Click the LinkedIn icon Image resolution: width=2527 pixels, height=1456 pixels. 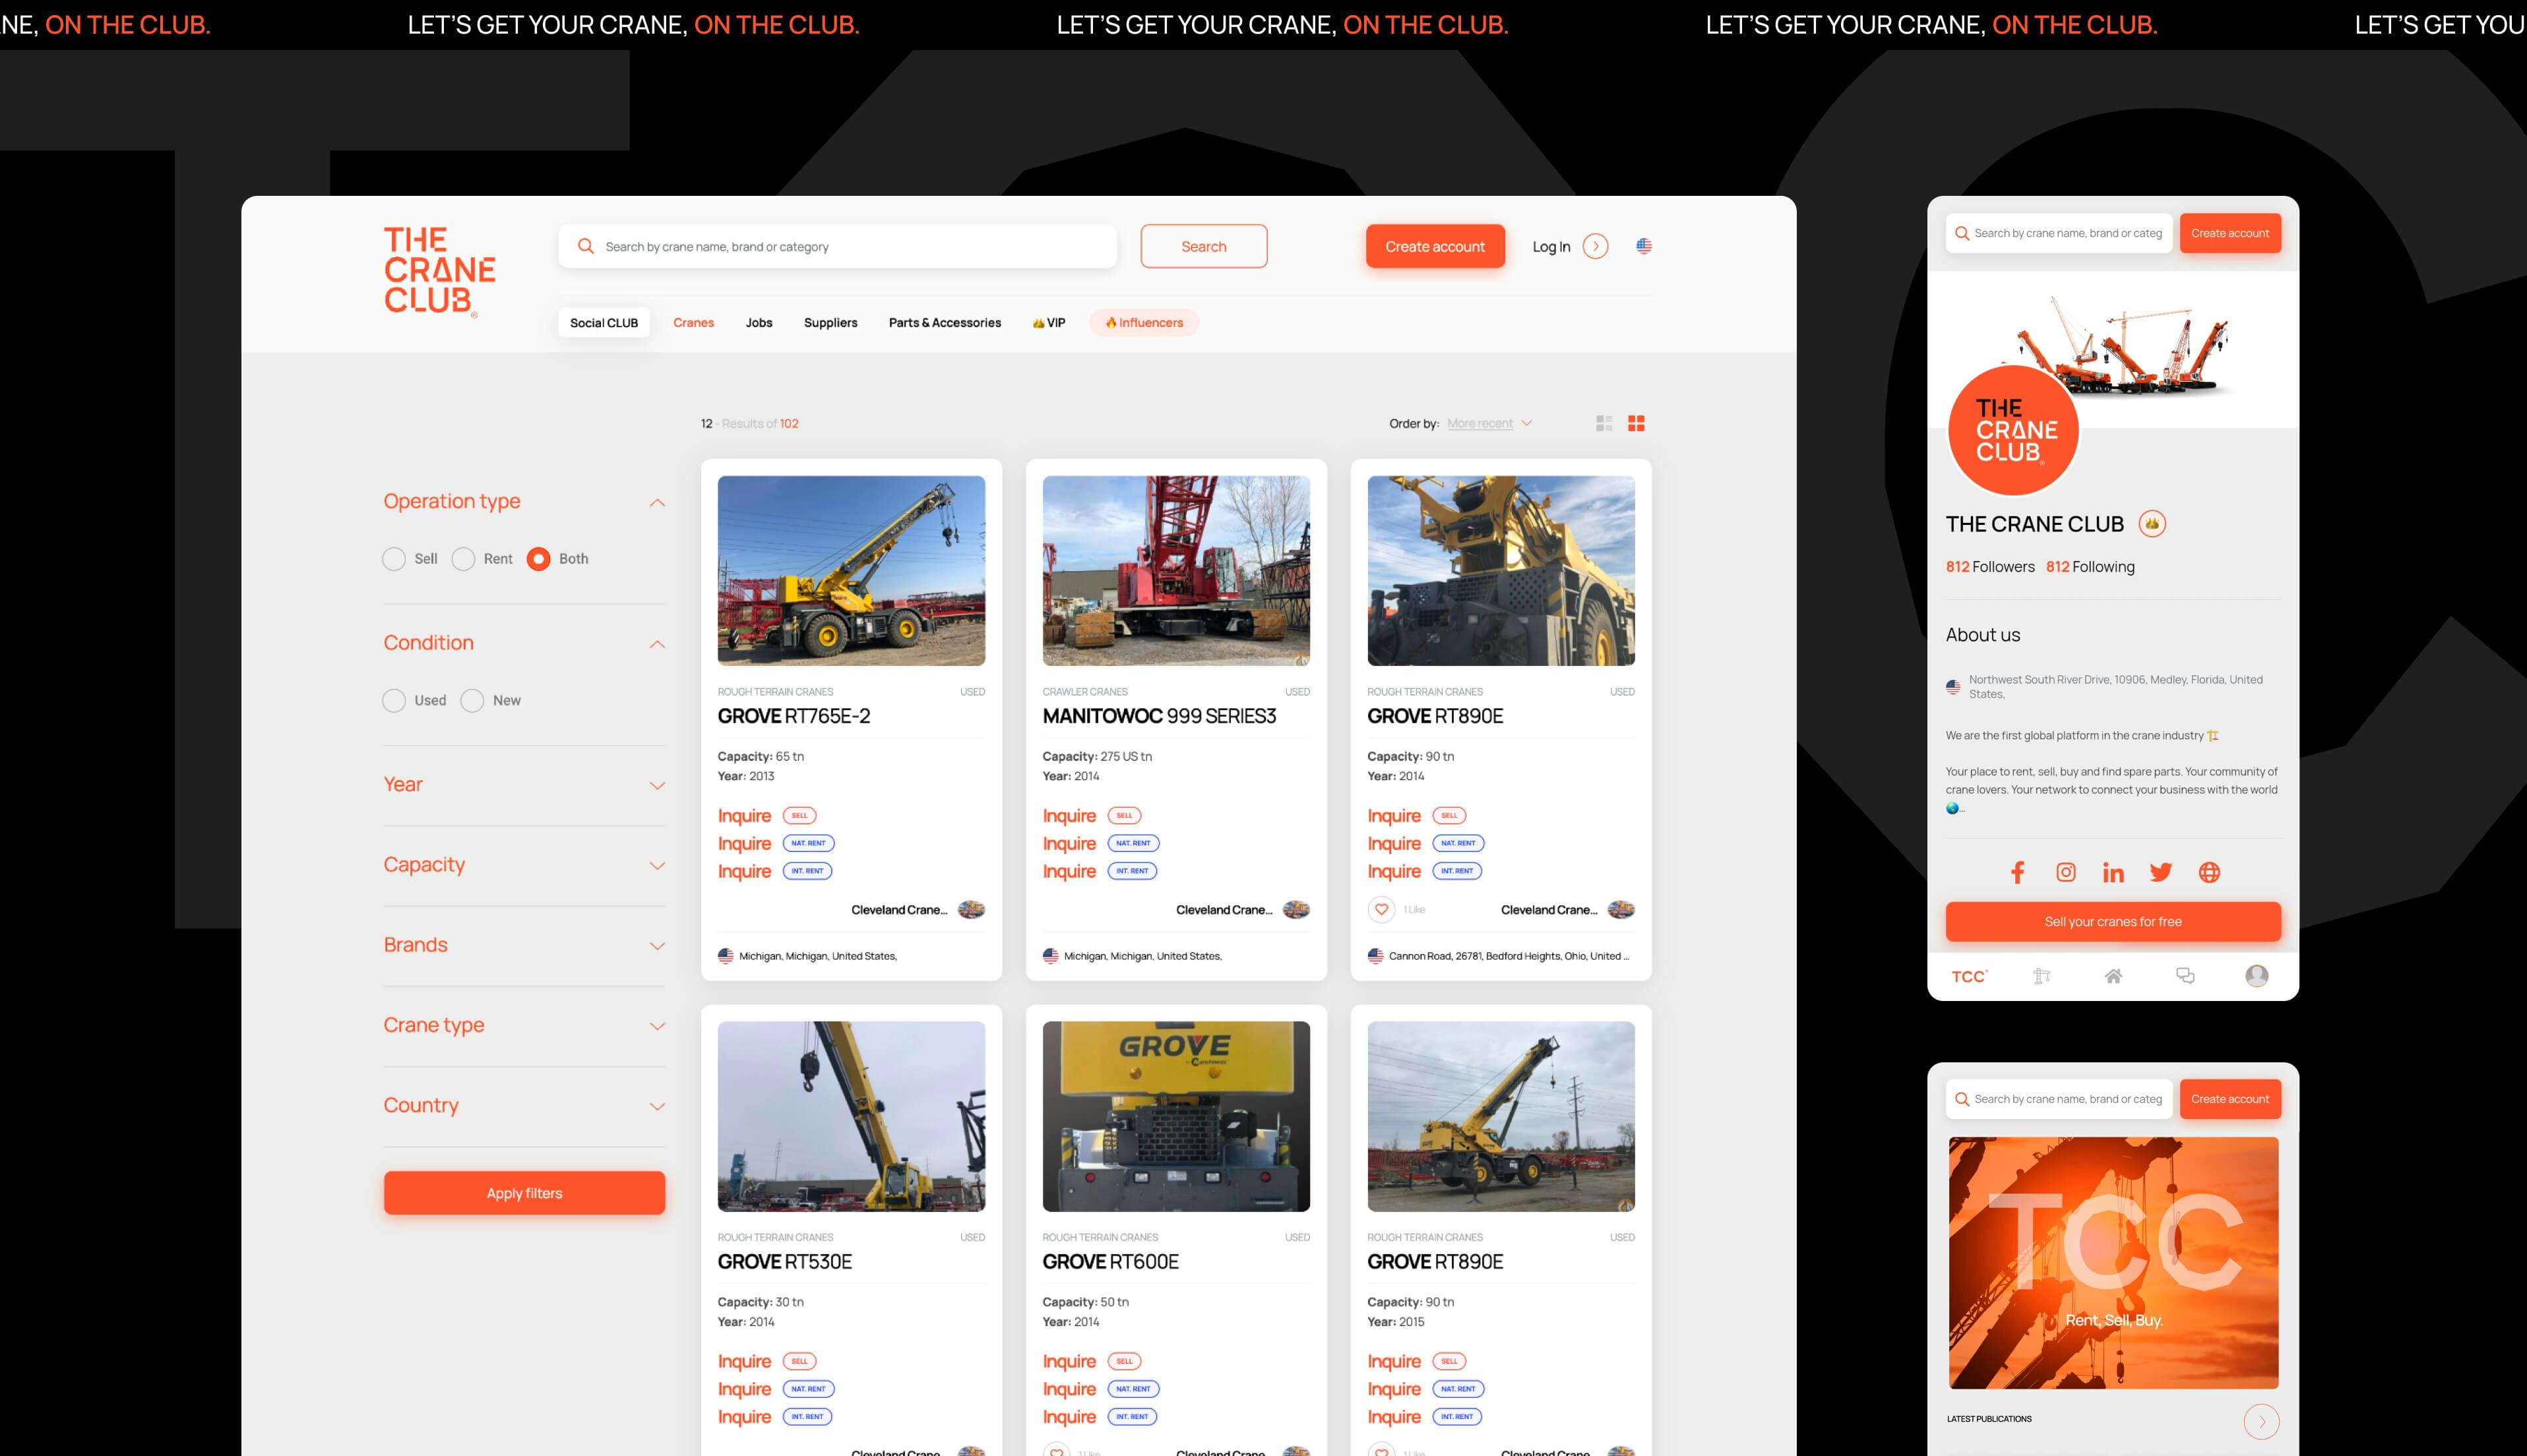(x=2113, y=872)
